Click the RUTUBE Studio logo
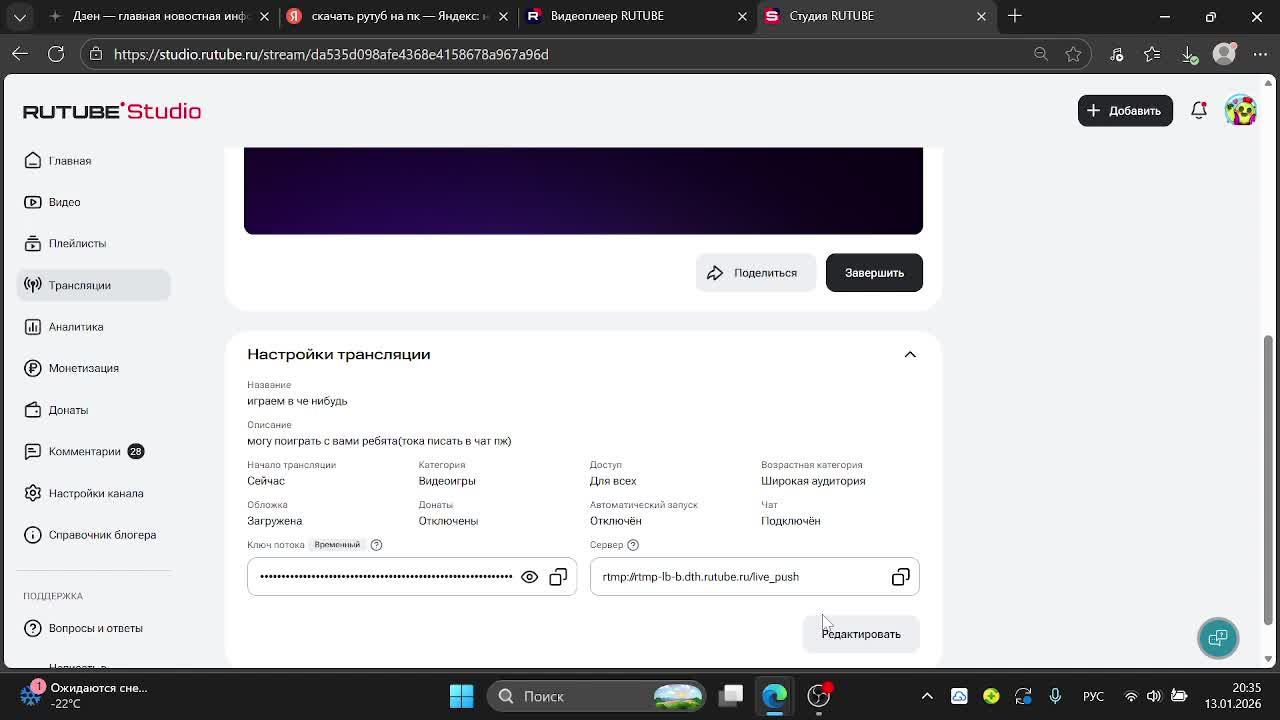 [112, 111]
